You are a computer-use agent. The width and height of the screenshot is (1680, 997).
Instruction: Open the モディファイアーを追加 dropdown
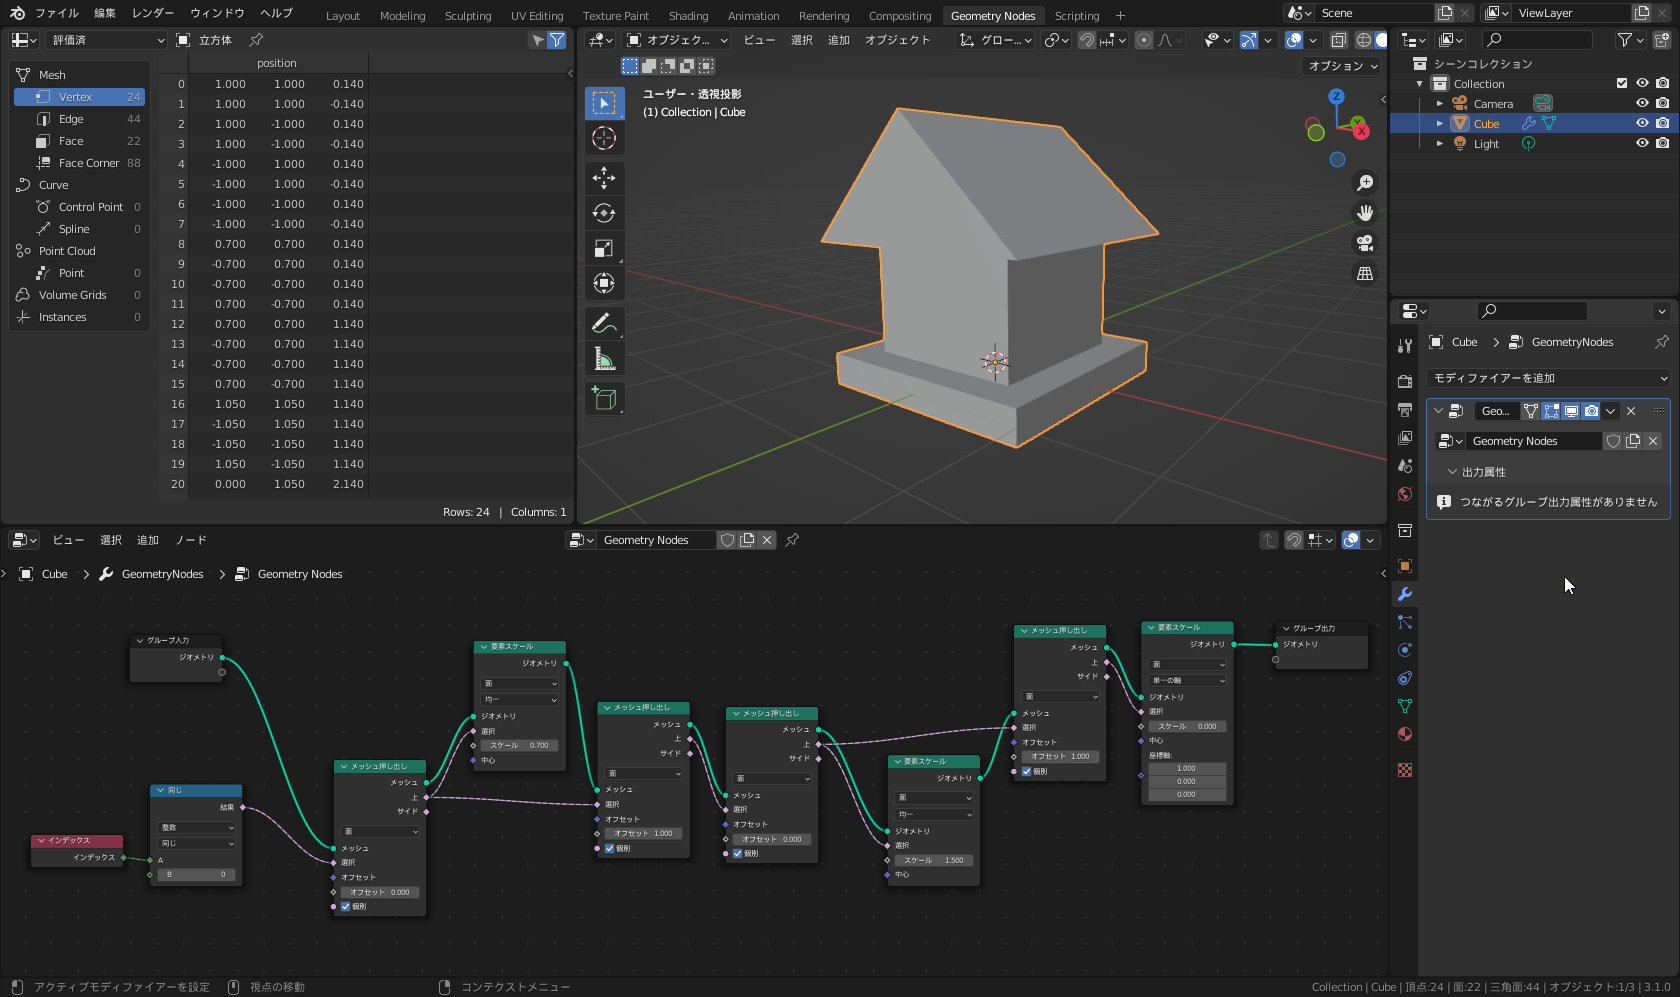1549,378
